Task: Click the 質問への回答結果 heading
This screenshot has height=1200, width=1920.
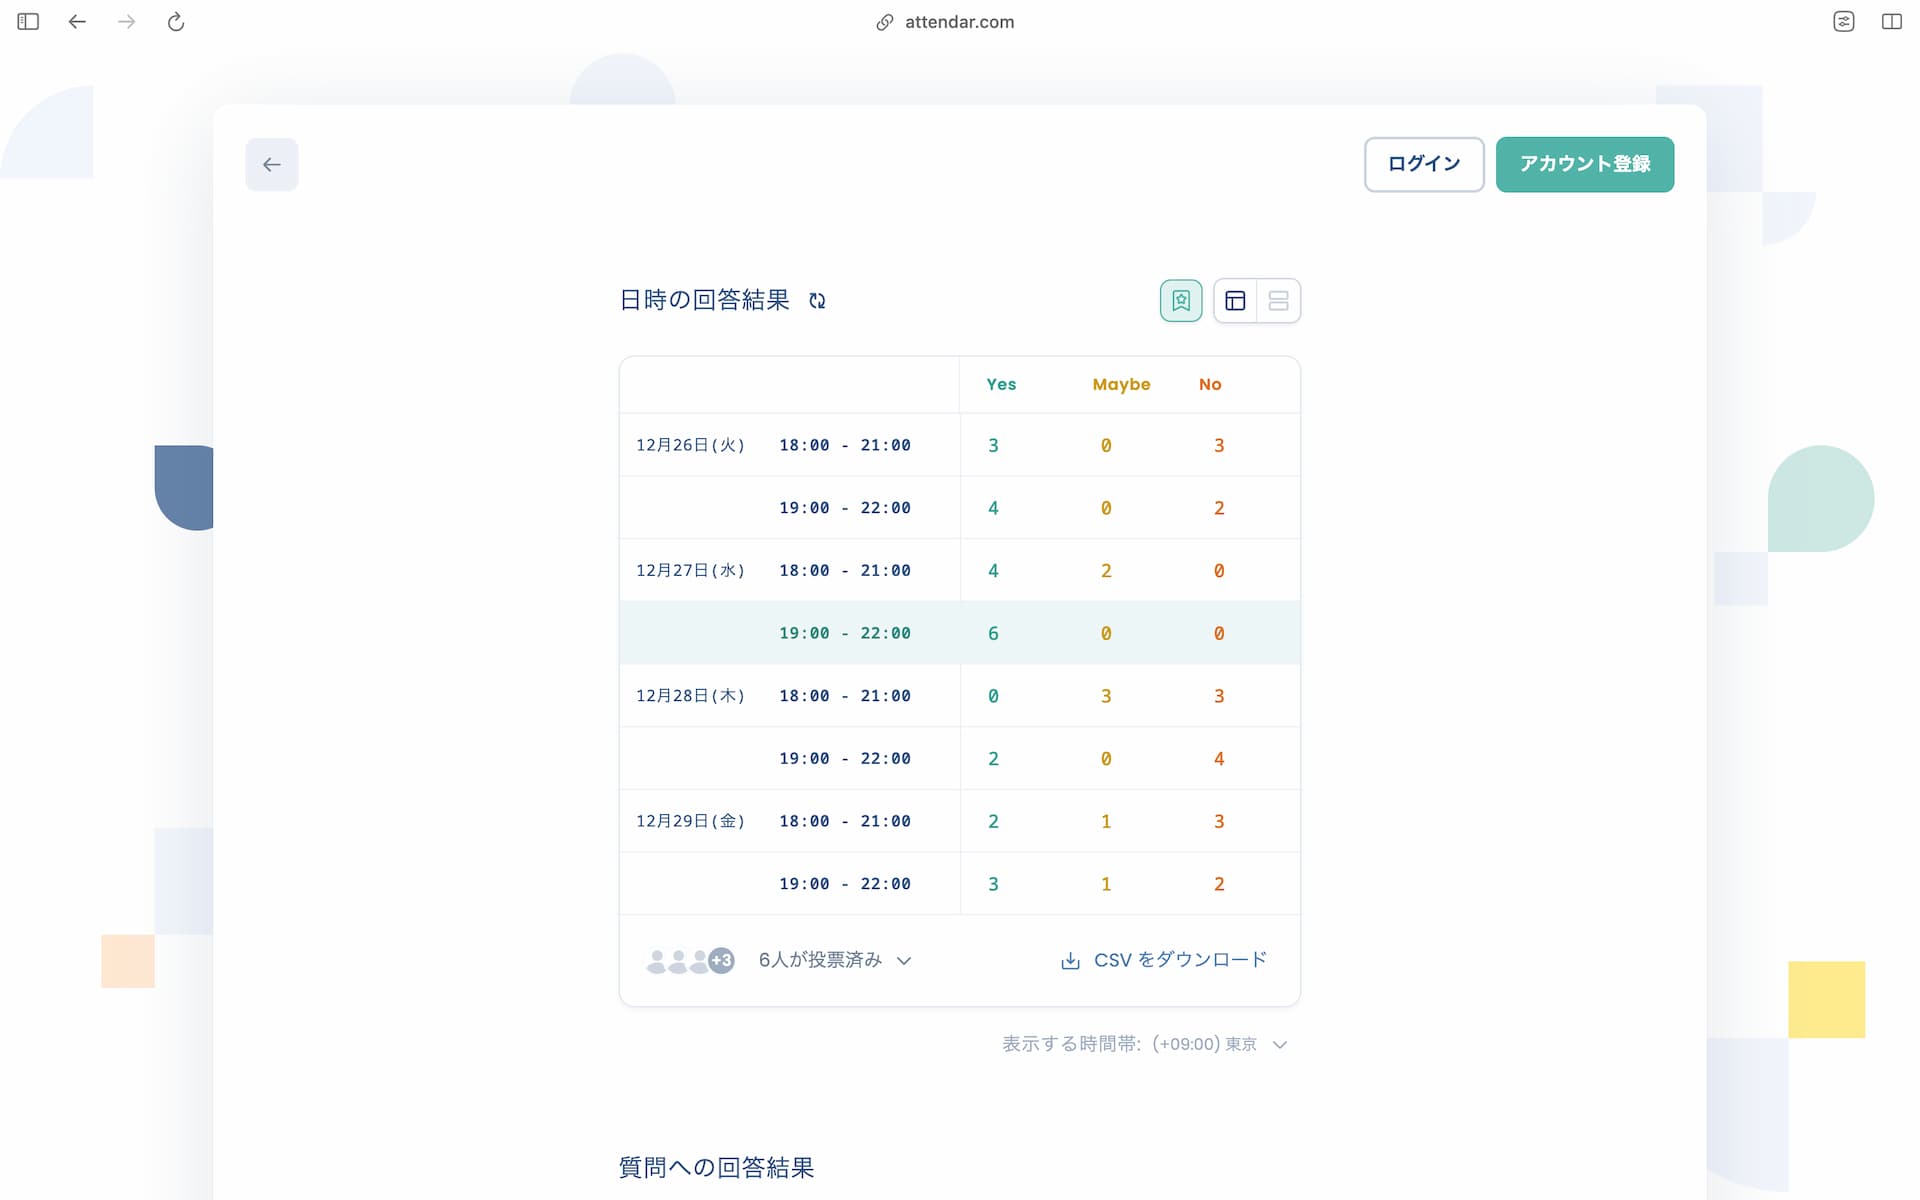Action: 716,1168
